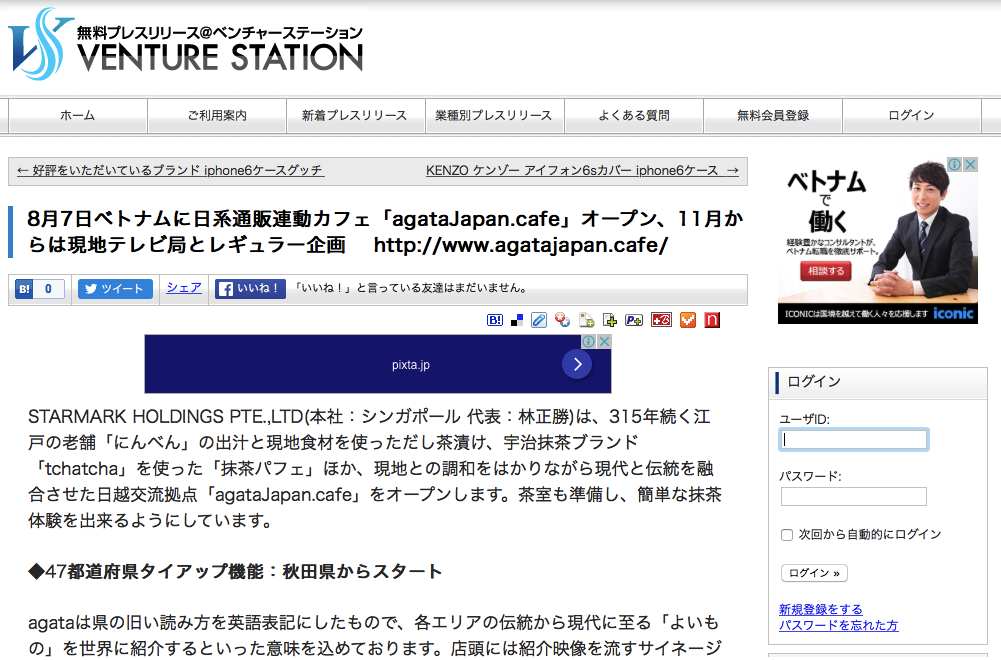Click the page with round green plus icon
Screen dimensions: 1001x660
pyautogui.click(x=586, y=320)
